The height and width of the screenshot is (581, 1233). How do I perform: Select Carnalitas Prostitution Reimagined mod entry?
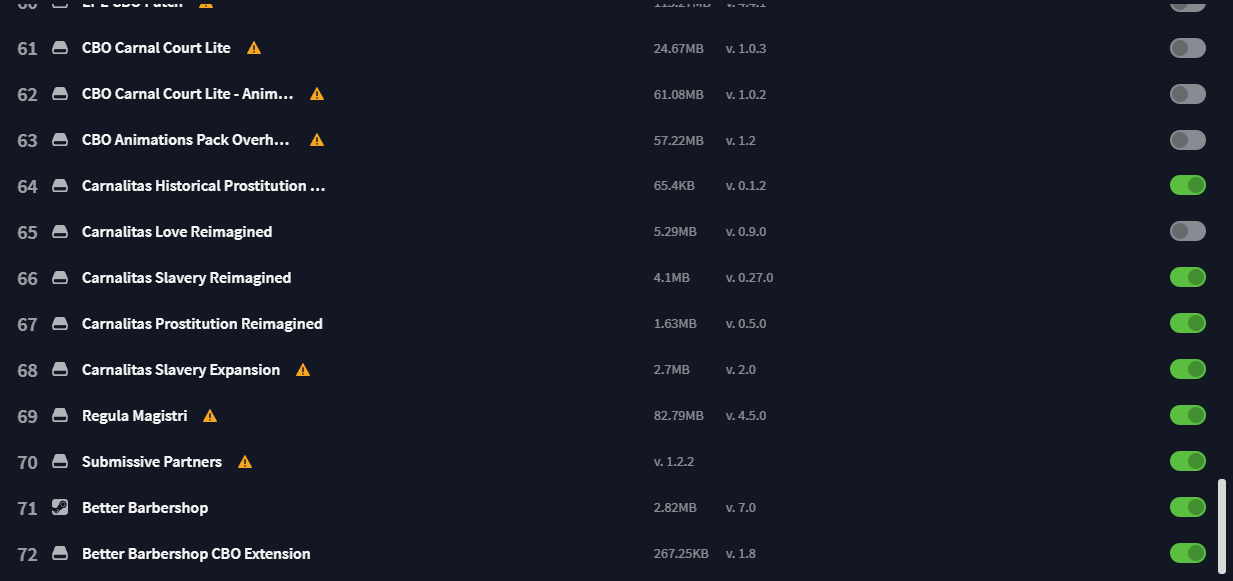click(202, 324)
